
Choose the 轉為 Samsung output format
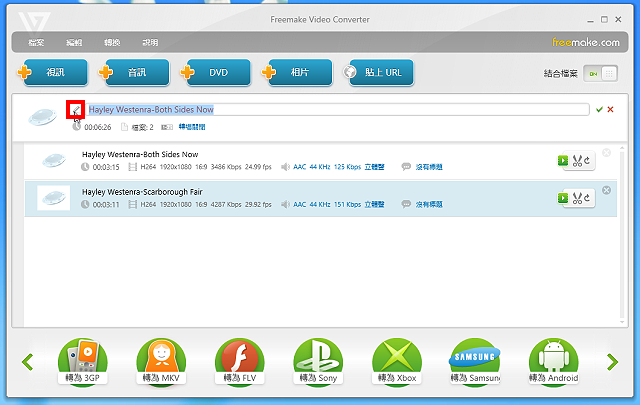click(x=475, y=362)
